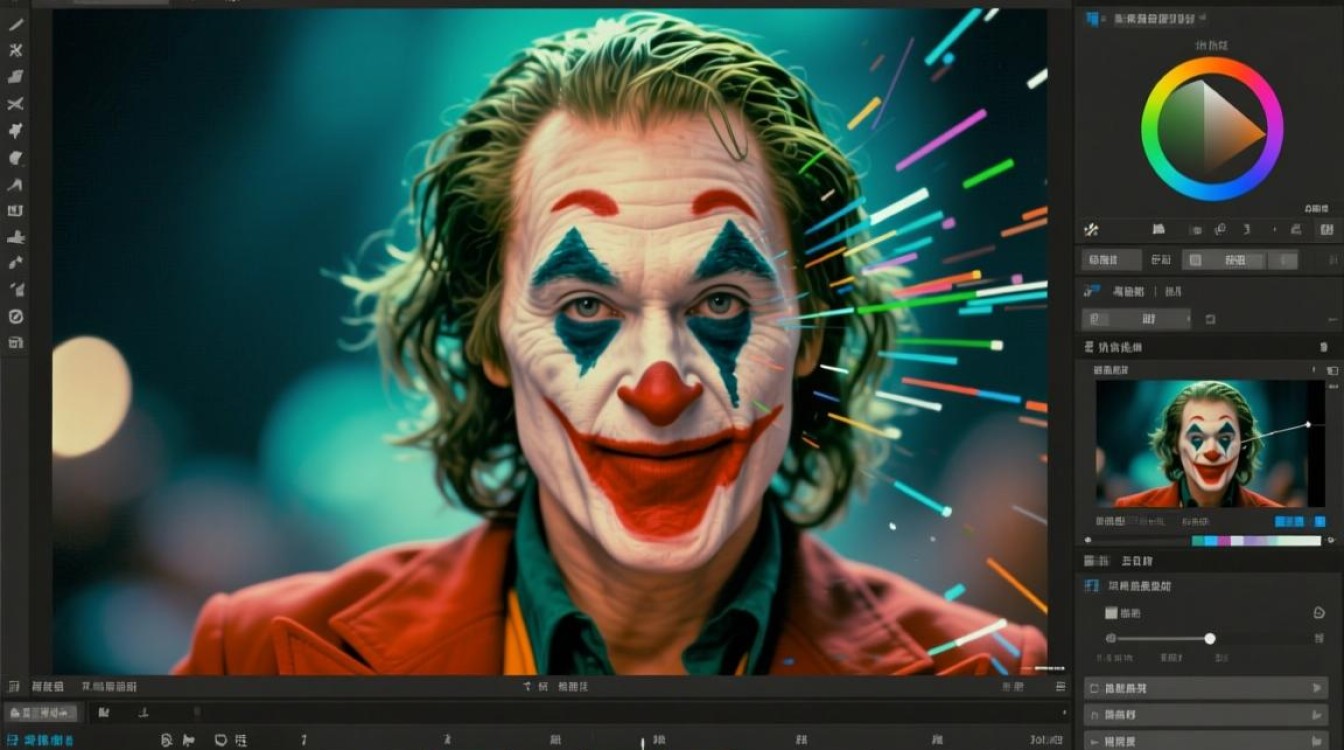
Task: Click the first labeled button below the color wheel toolbar
Action: [x=1112, y=260]
